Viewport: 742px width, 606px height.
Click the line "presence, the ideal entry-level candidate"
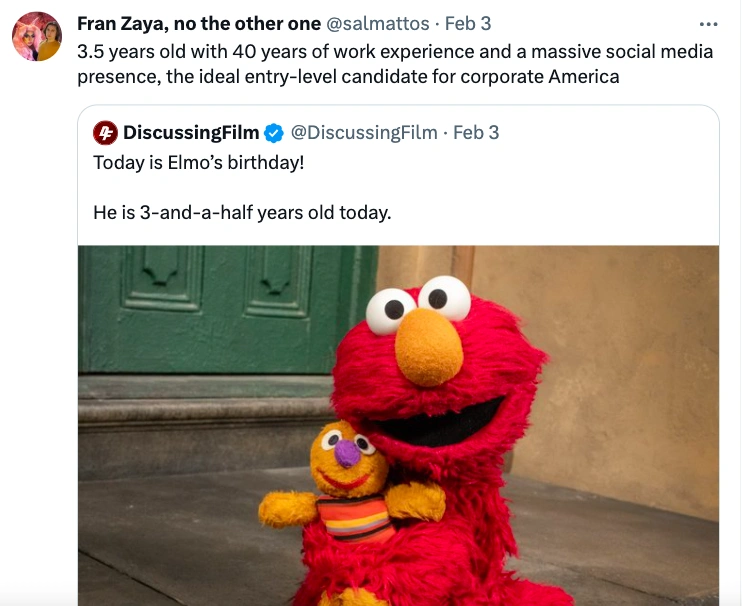(348, 76)
